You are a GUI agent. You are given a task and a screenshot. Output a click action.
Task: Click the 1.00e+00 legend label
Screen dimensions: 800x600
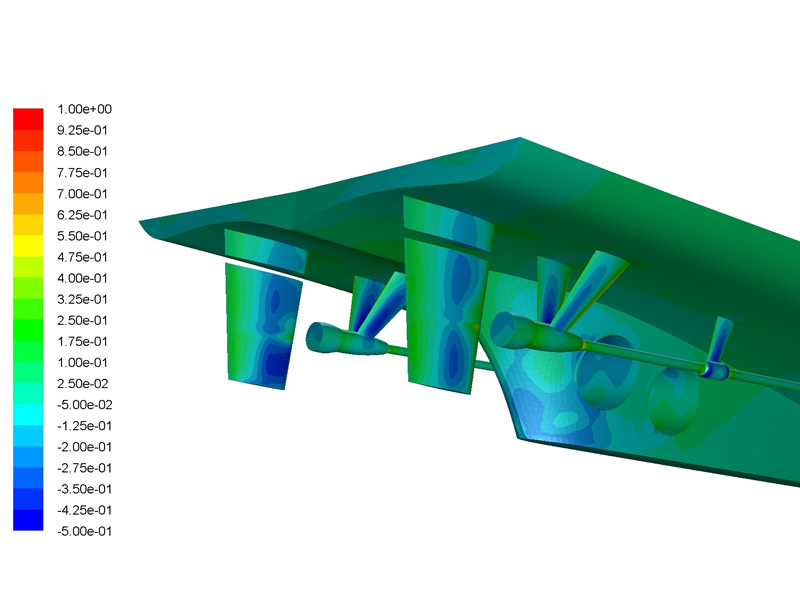click(84, 109)
